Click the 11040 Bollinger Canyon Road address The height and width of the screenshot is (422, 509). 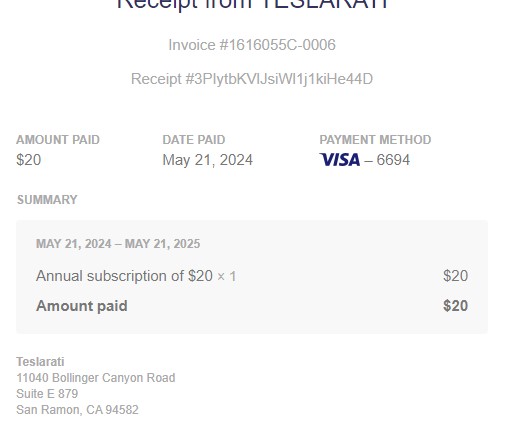point(96,378)
